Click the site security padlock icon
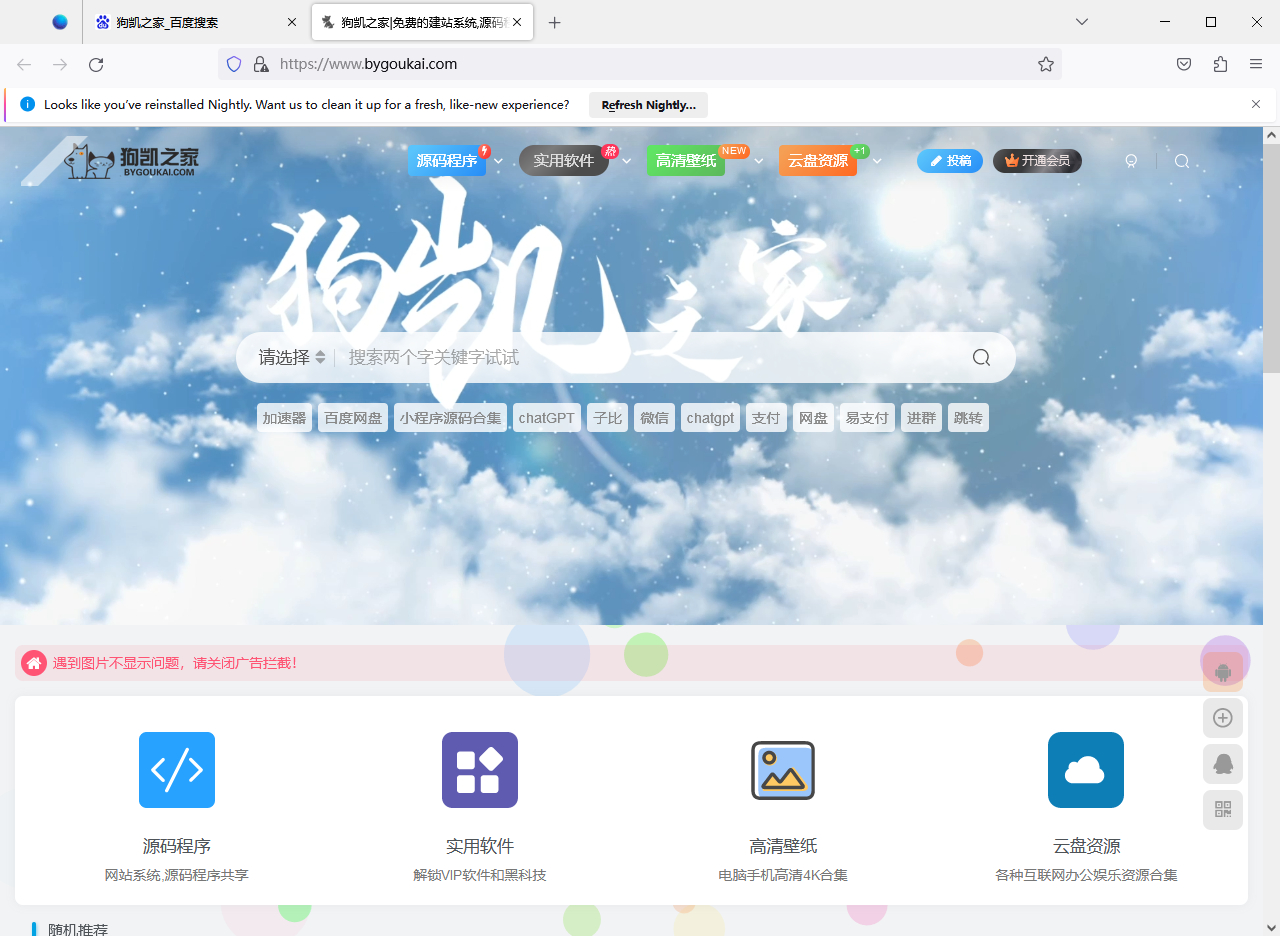Screen dimensions: 1280x936 pos(261,64)
